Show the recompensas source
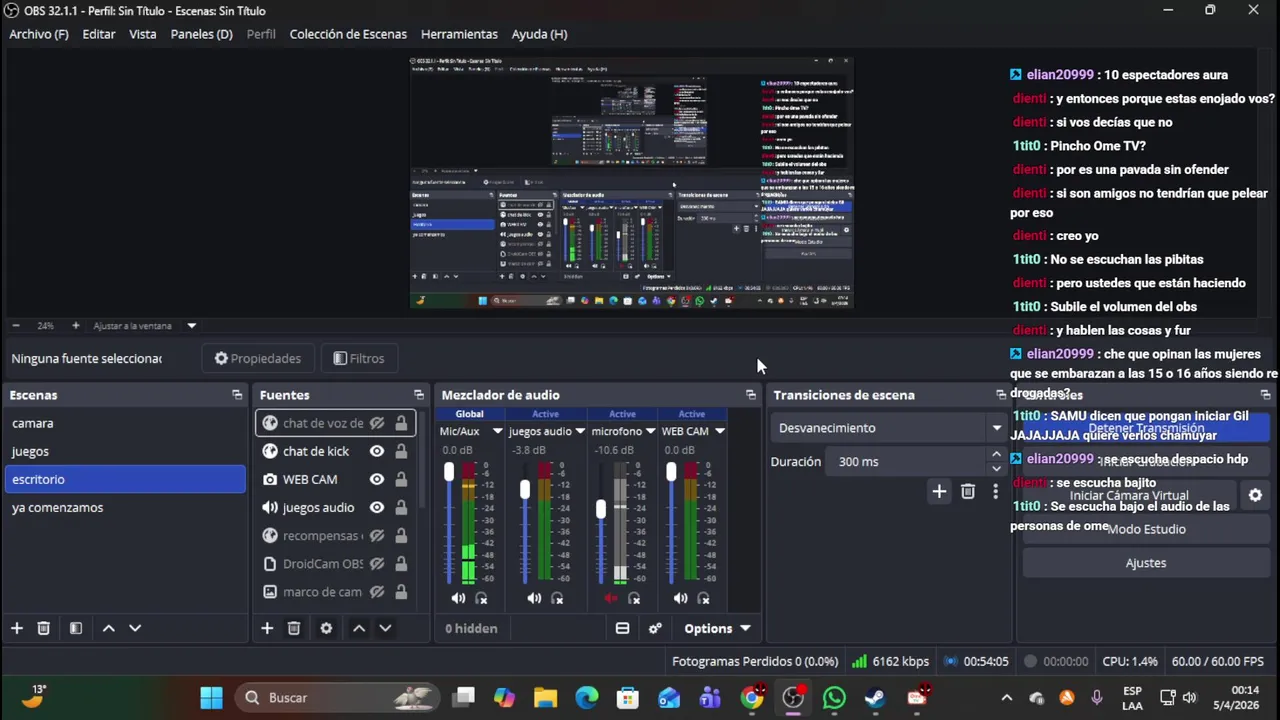The height and width of the screenshot is (720, 1280). pos(377,535)
